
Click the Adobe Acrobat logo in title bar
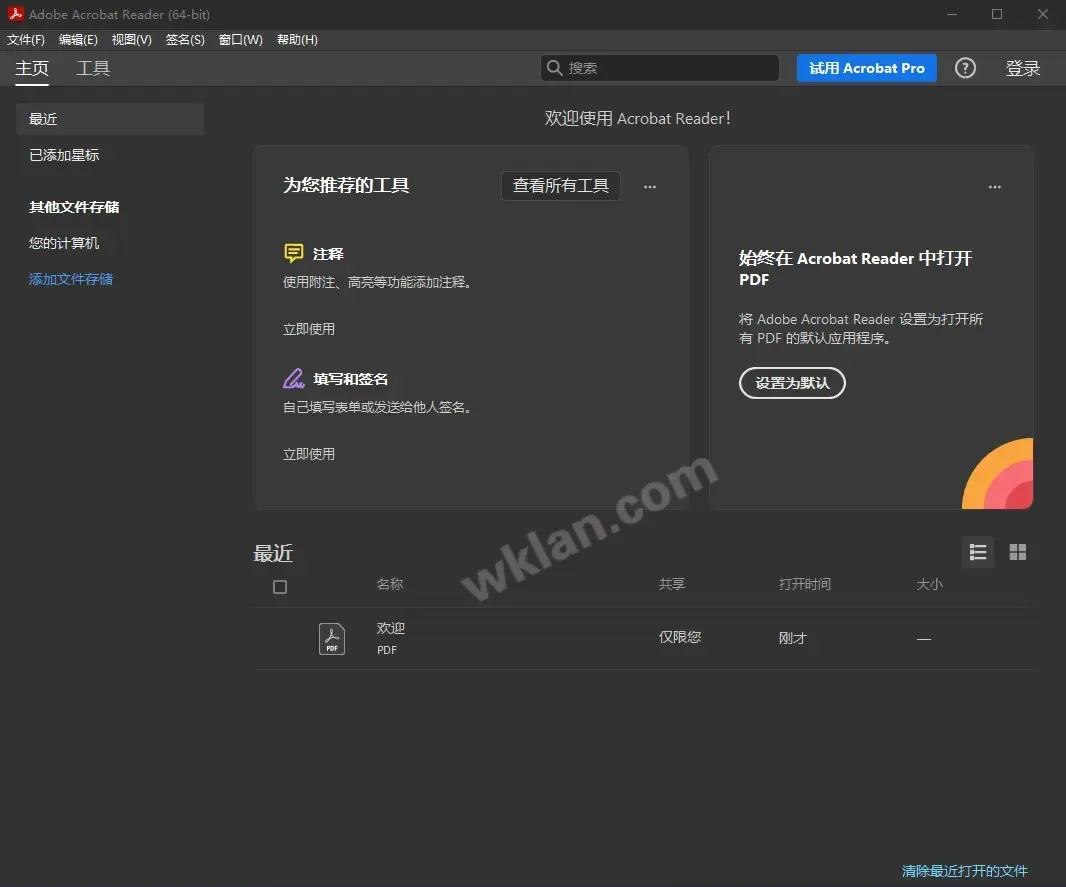(x=16, y=14)
